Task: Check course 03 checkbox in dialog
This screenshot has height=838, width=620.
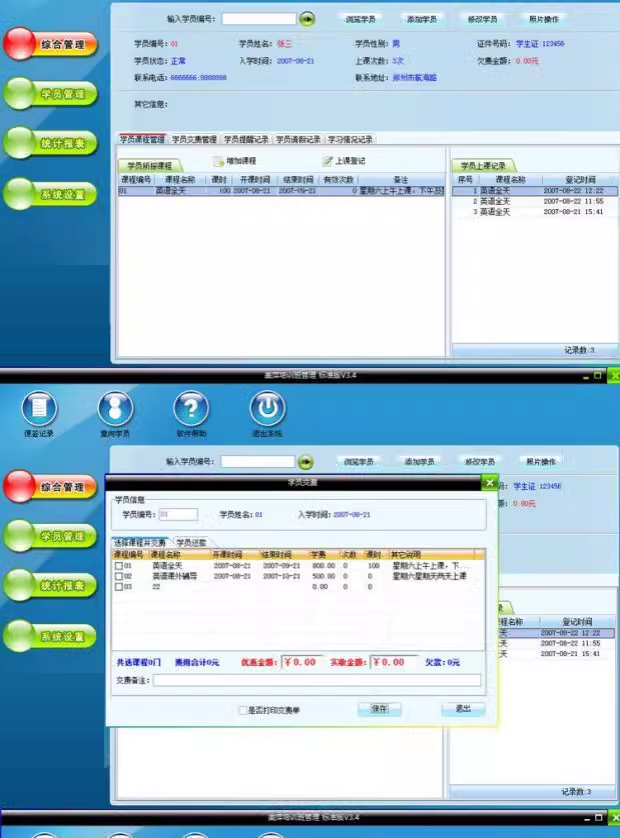Action: point(119,587)
